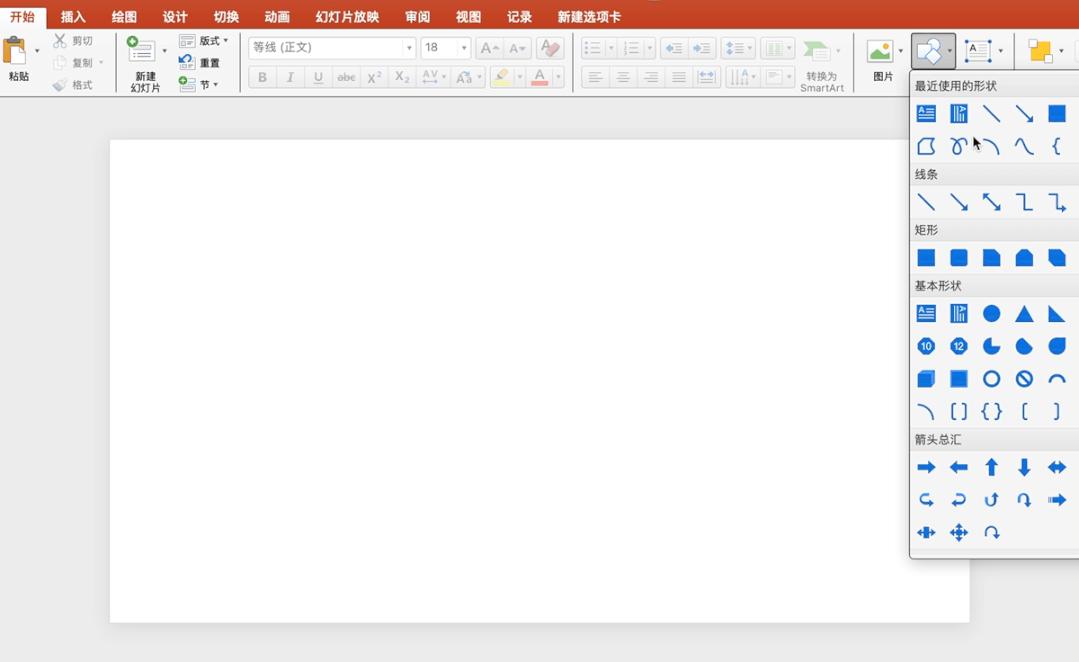
Task: Pick the right arrow shape under 箭头总汇
Action: (926, 468)
